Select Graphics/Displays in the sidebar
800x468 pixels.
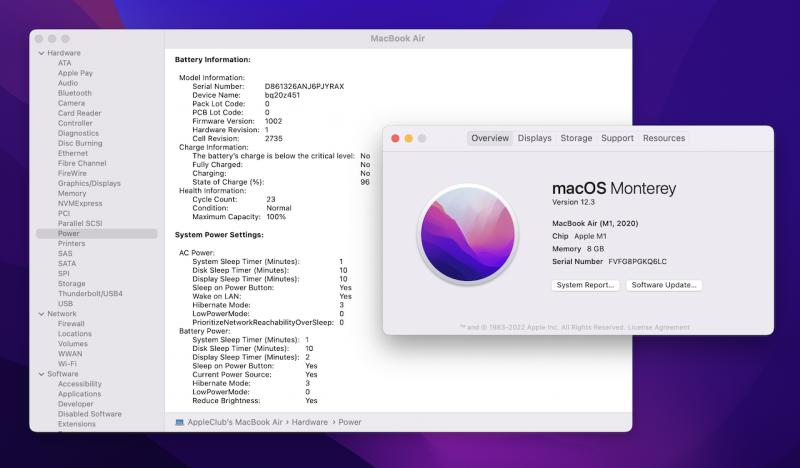[x=89, y=183]
